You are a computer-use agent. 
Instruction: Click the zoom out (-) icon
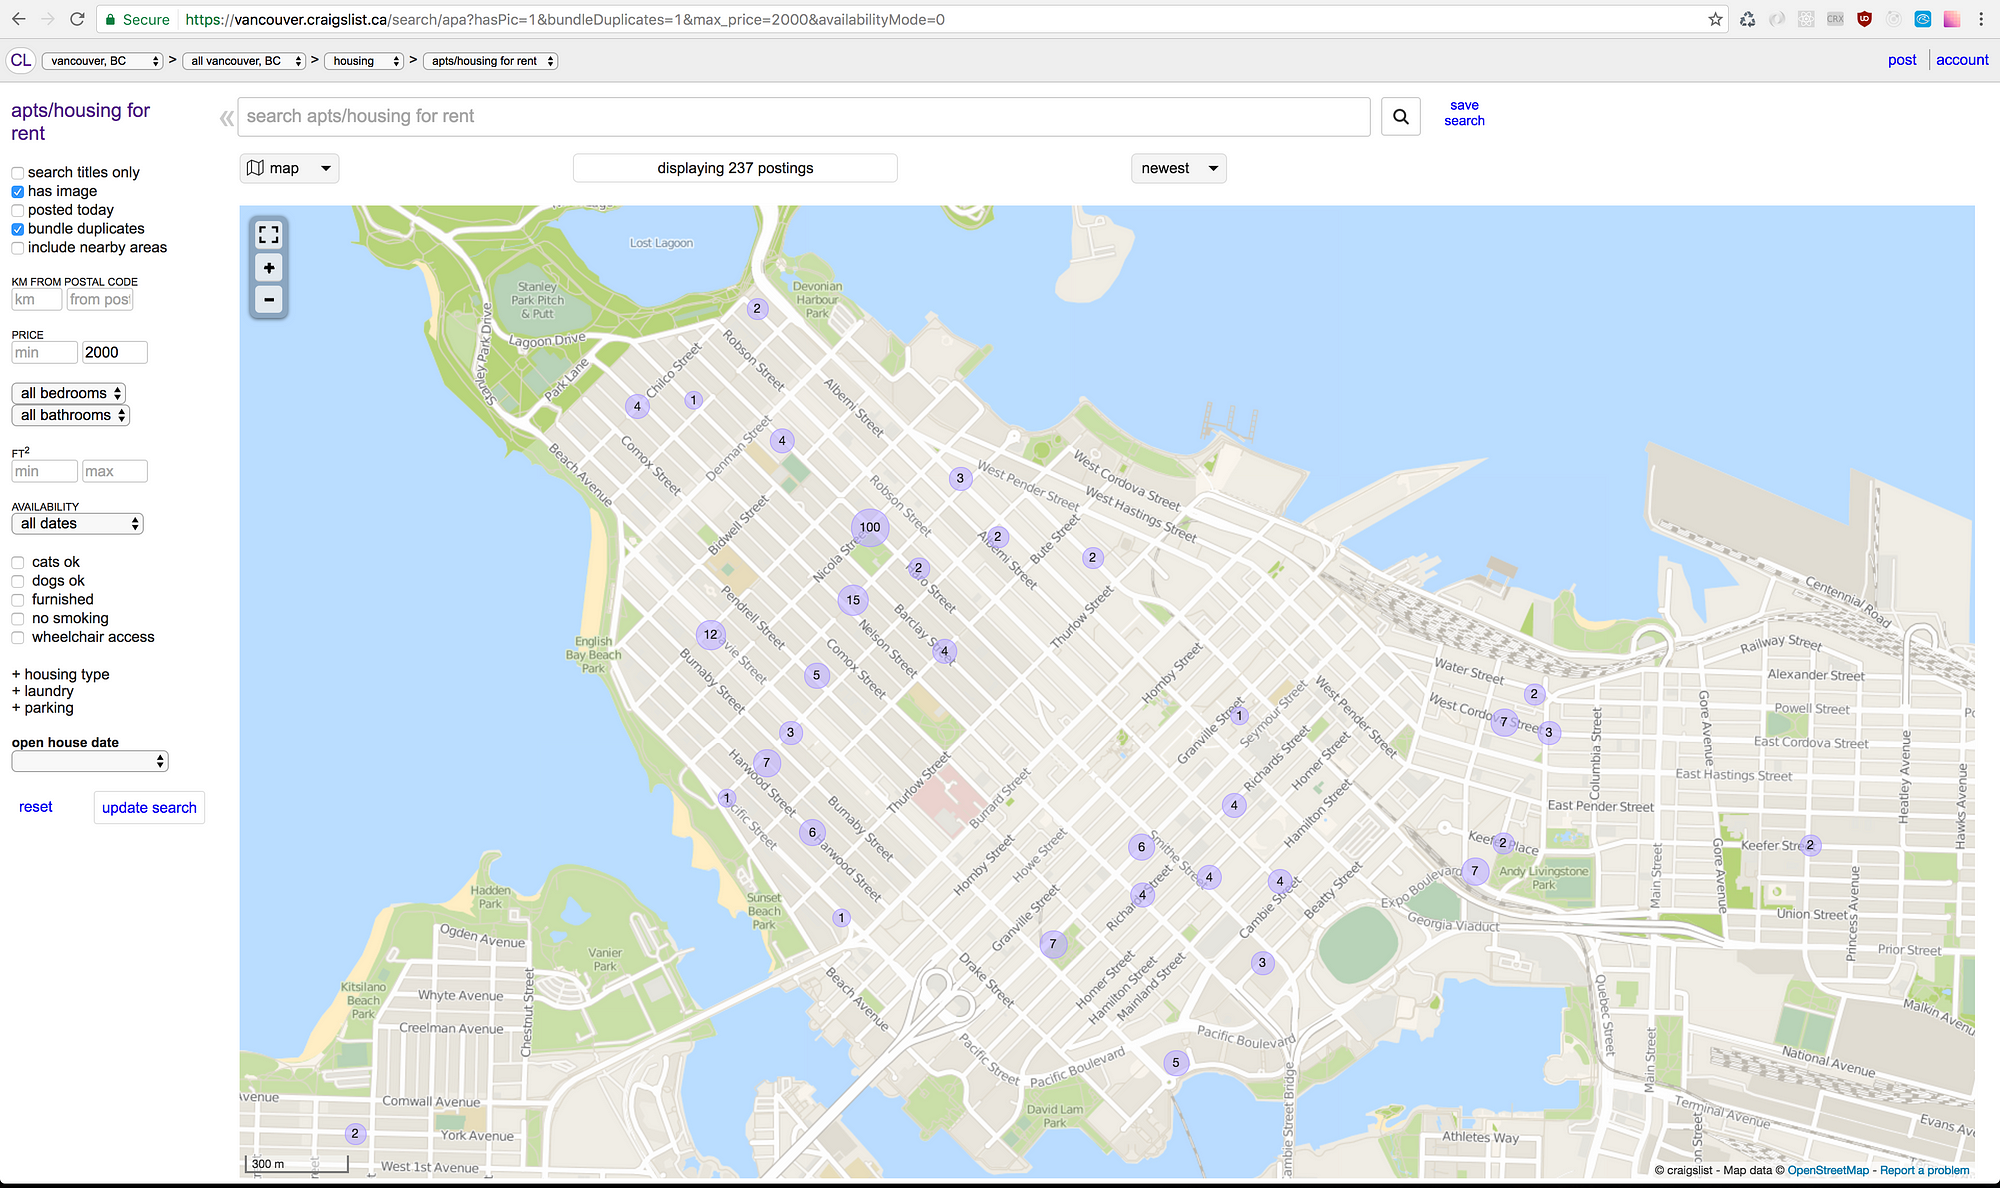269,298
